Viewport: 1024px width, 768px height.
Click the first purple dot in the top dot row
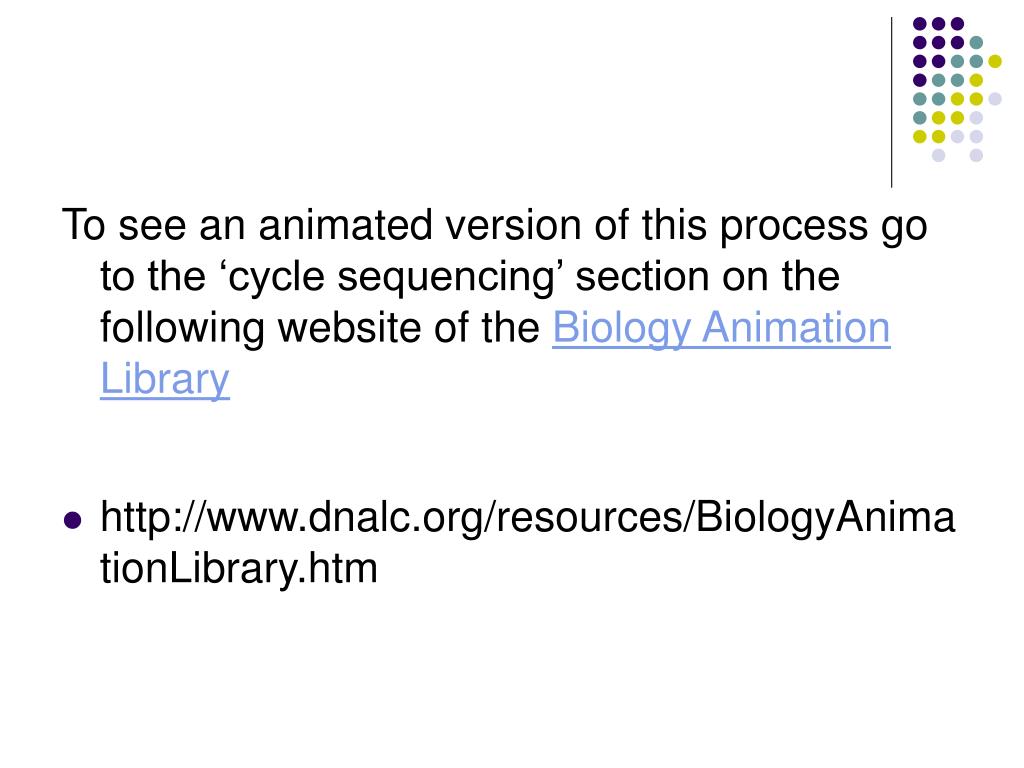click(x=920, y=24)
